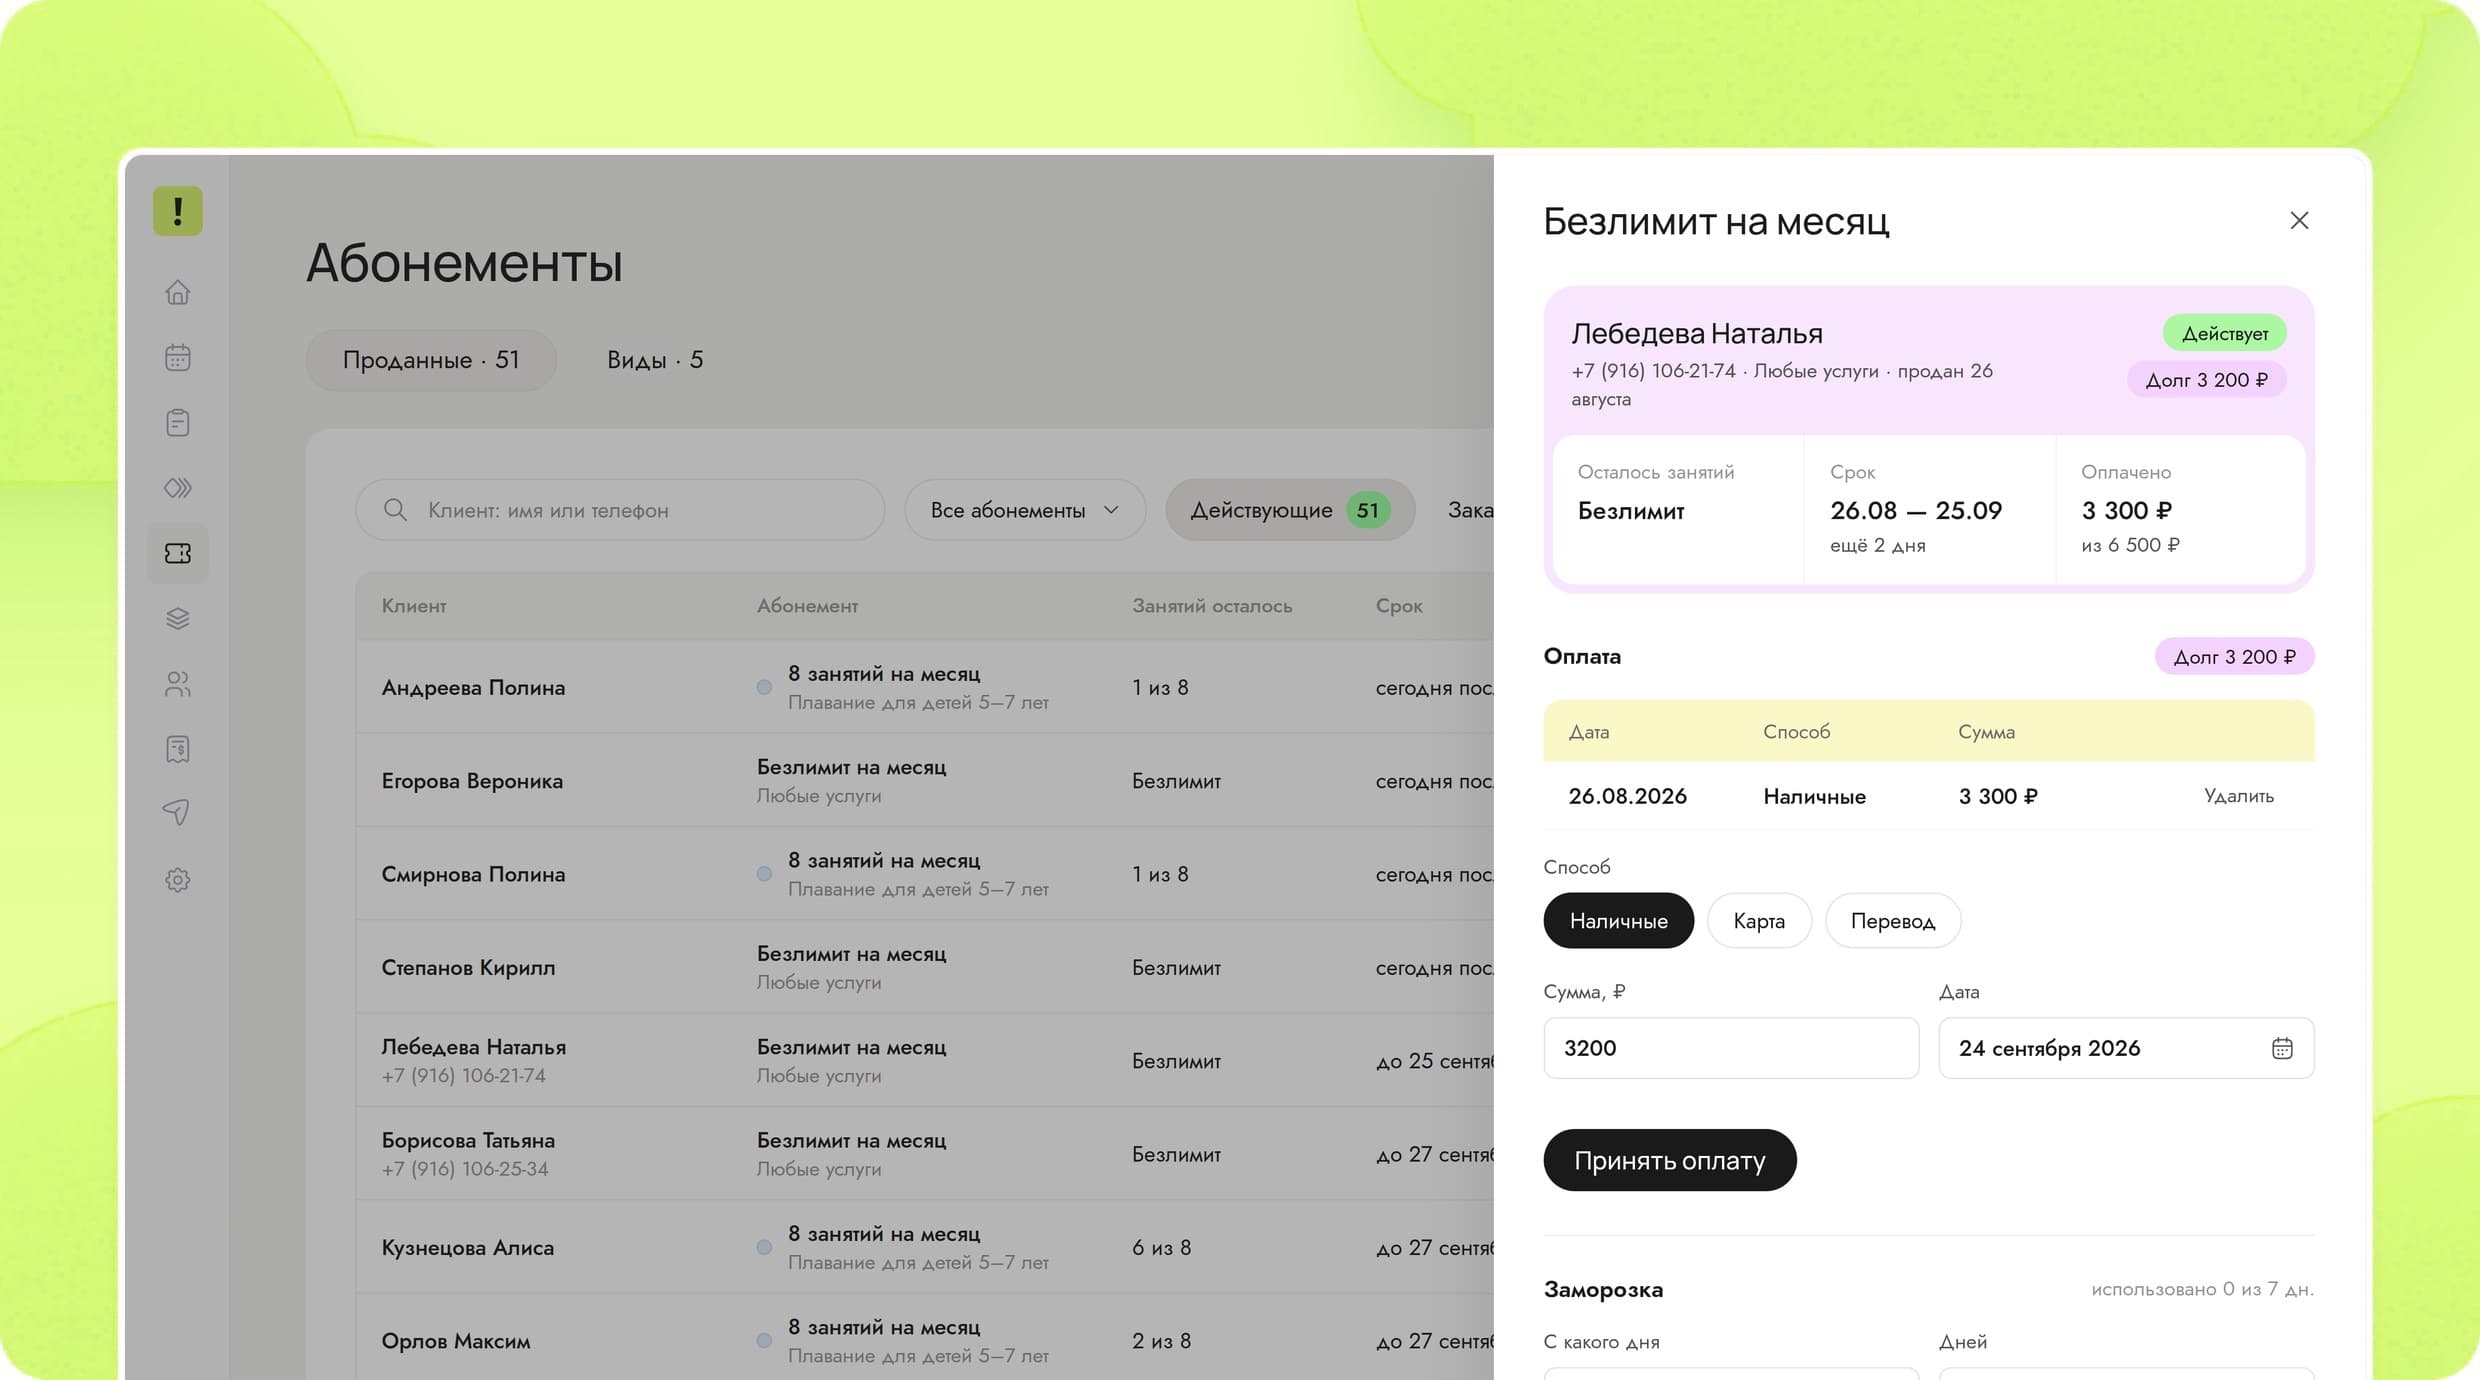Open the Андреева Полина row
This screenshot has width=2480, height=1380.
coord(925,687)
